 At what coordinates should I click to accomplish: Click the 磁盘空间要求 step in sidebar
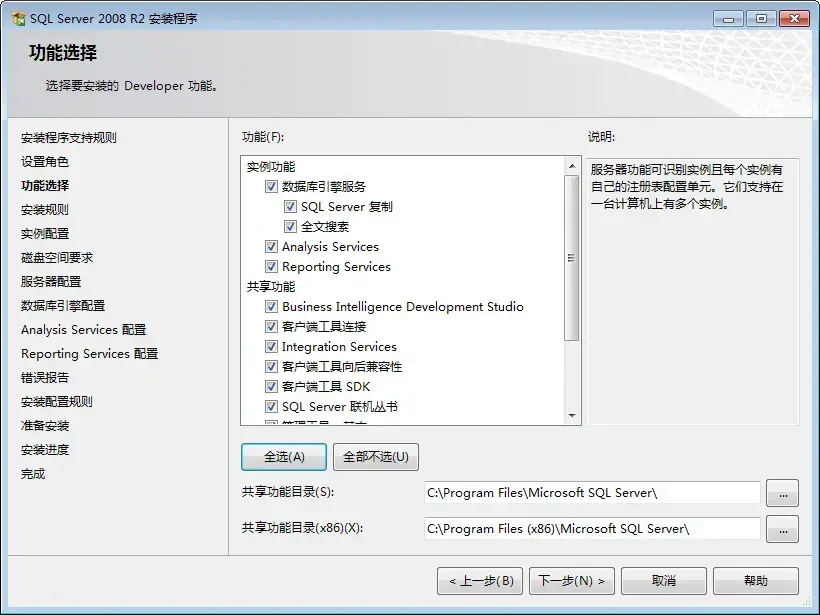tap(57, 258)
